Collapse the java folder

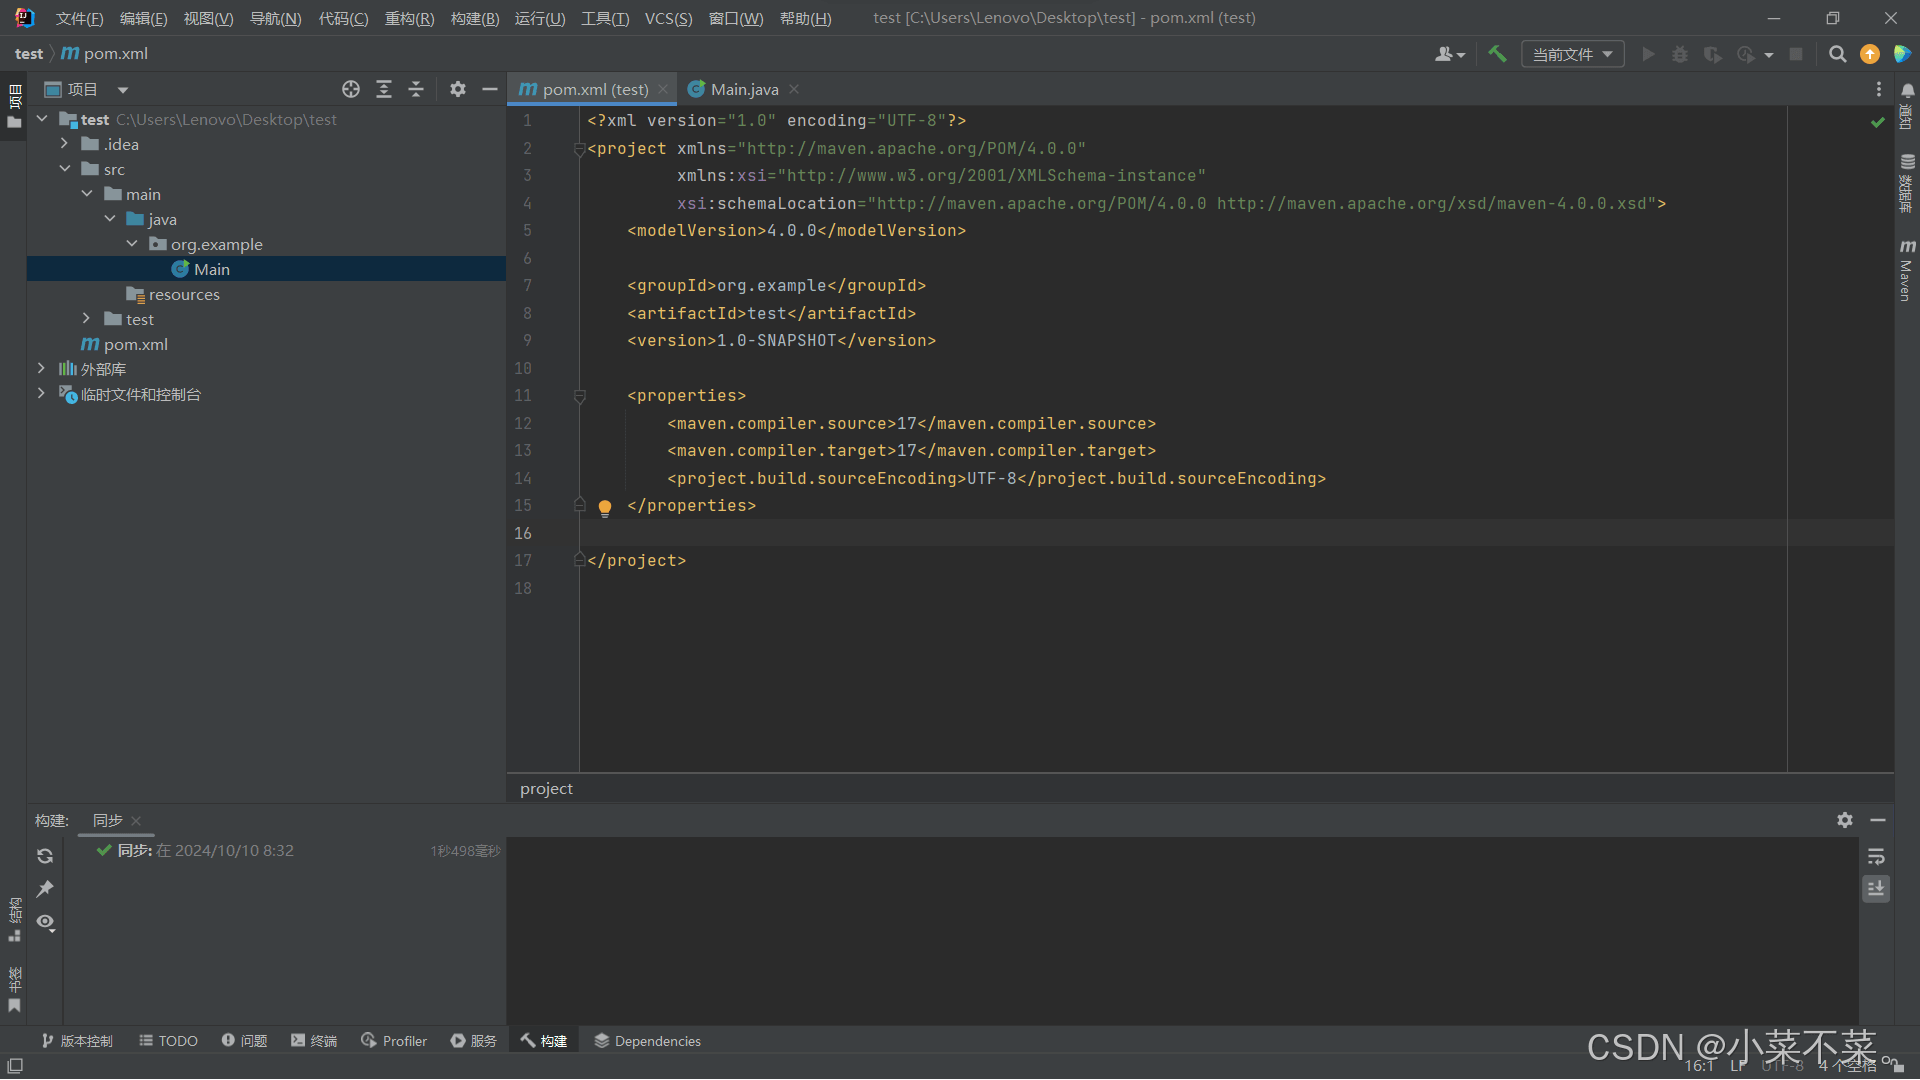[x=110, y=219]
